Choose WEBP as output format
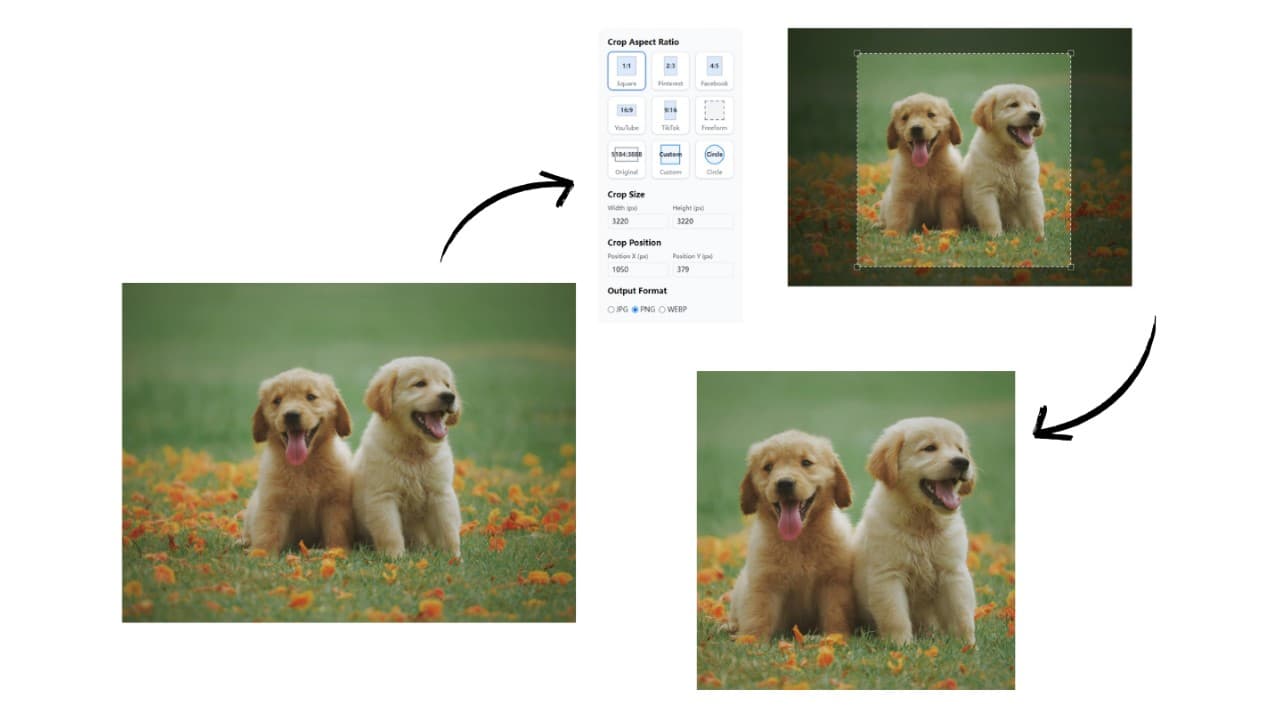The height and width of the screenshot is (720, 1280). [x=664, y=309]
